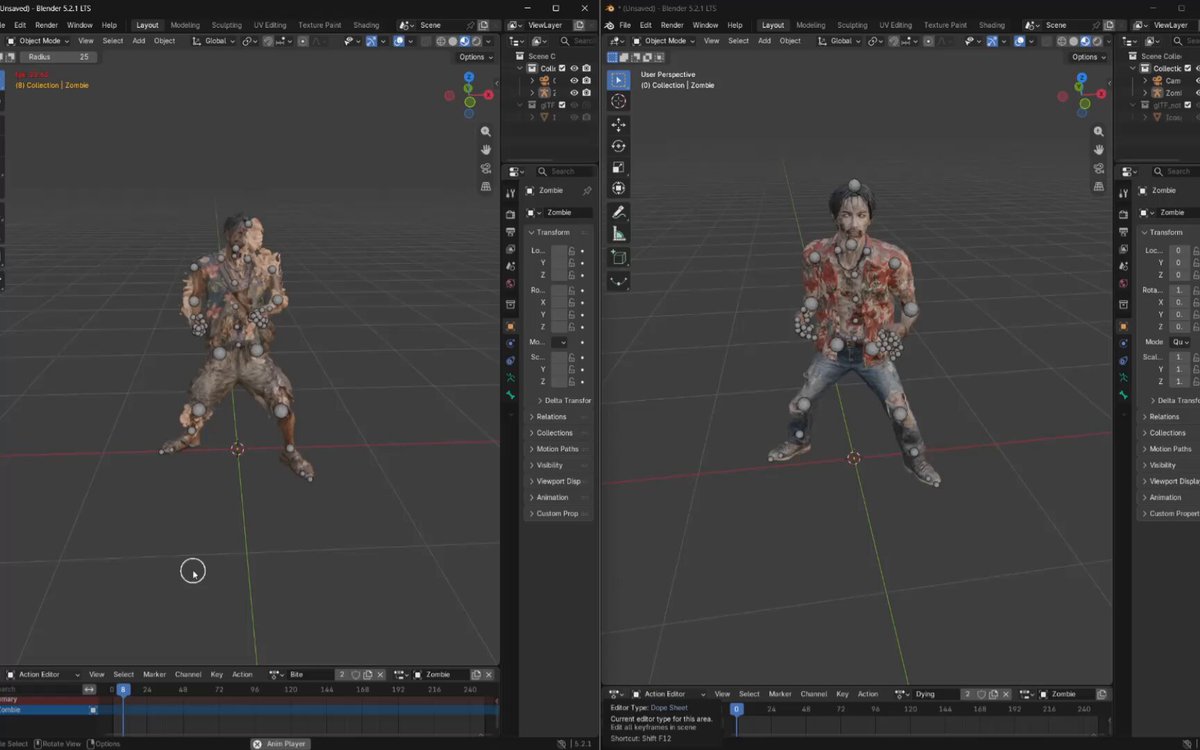Screen dimensions: 1200x750
Task: Toggle the glTF collection checkbox in right outliner
Action: click(1187, 105)
